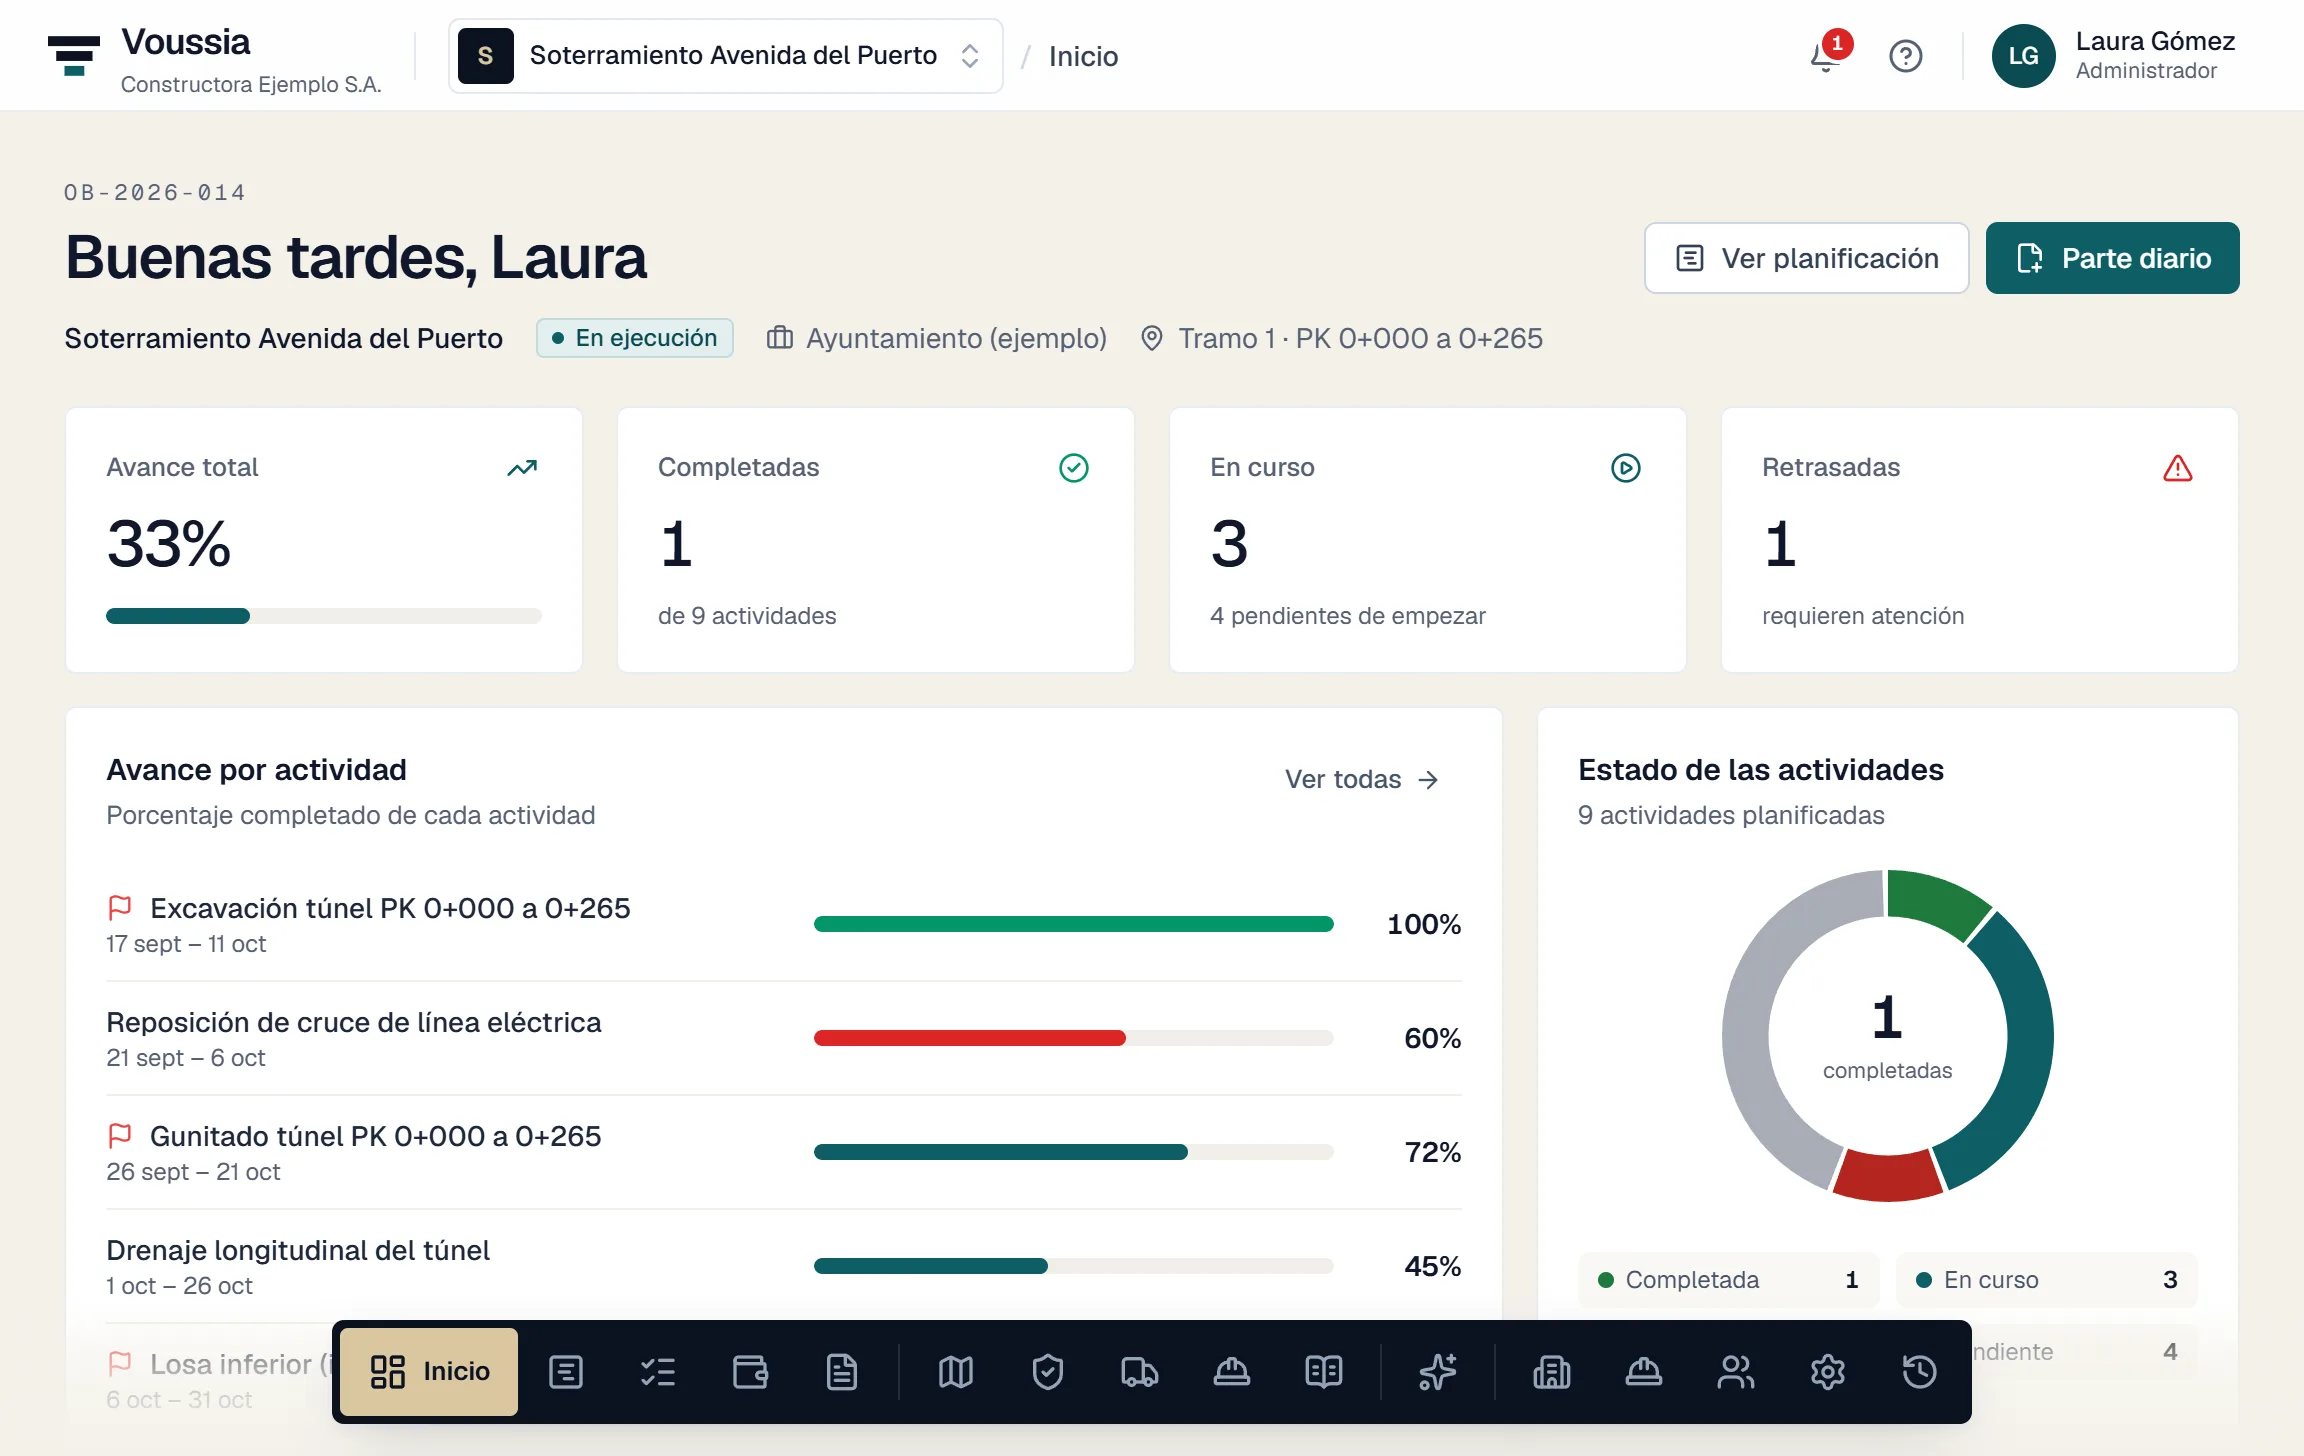Open Drenaje longitudinal del túnel row

pos(784,1266)
